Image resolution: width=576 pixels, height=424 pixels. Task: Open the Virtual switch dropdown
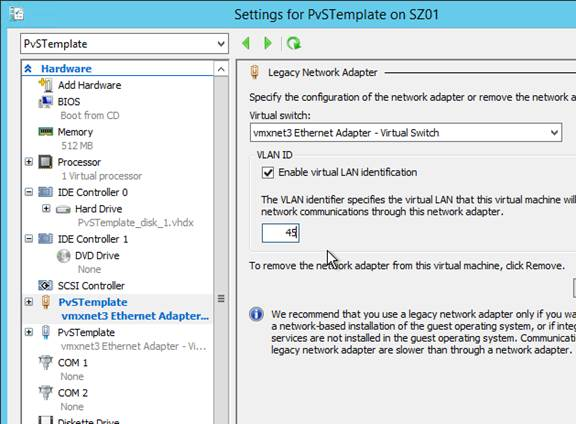[x=406, y=133]
